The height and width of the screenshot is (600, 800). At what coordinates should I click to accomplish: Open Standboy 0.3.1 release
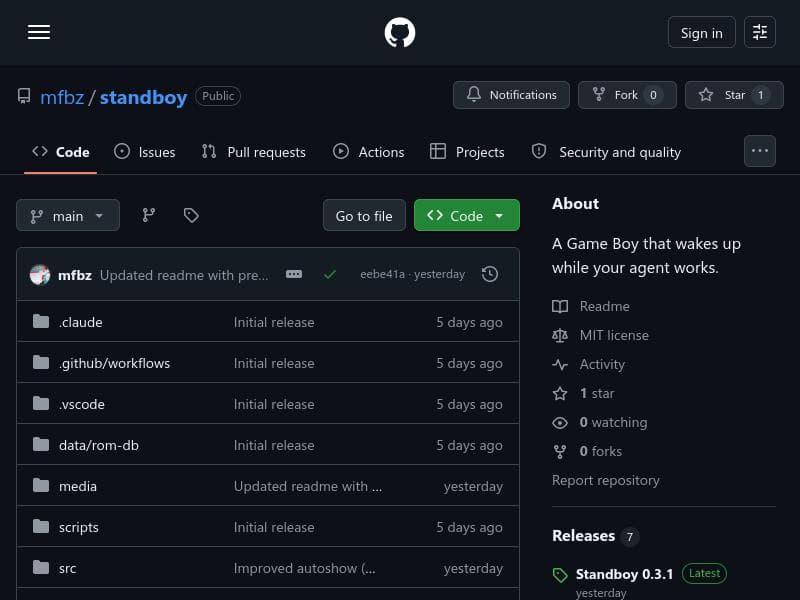pyautogui.click(x=624, y=574)
